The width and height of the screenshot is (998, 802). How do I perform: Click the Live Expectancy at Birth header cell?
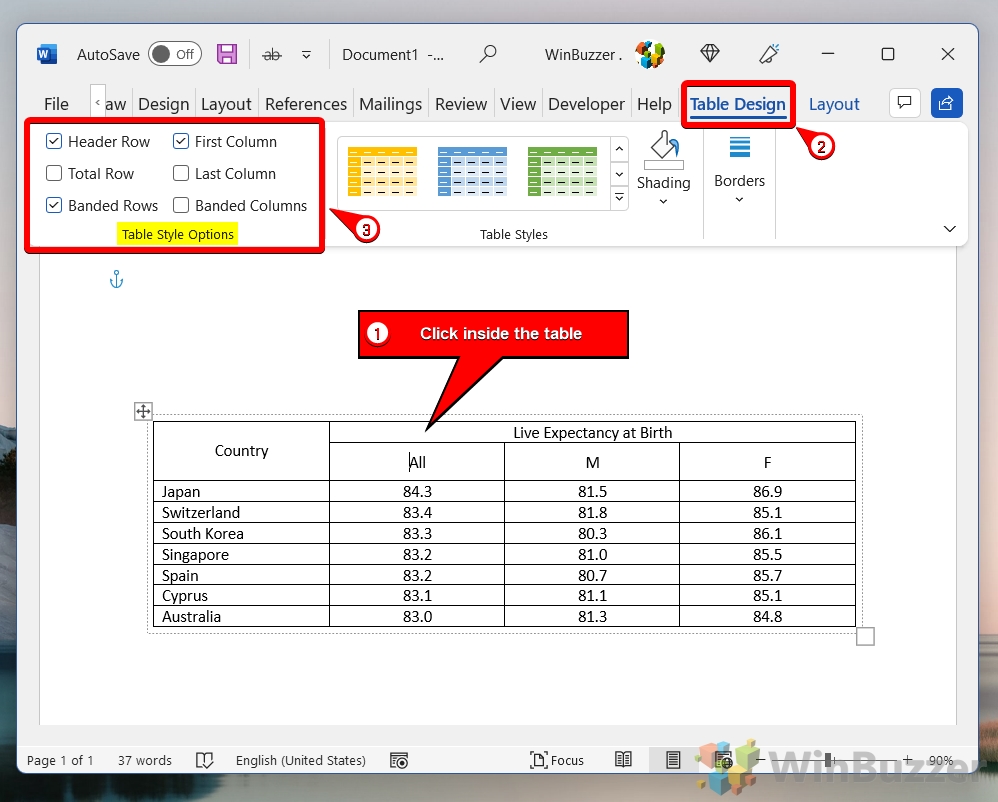tap(593, 432)
